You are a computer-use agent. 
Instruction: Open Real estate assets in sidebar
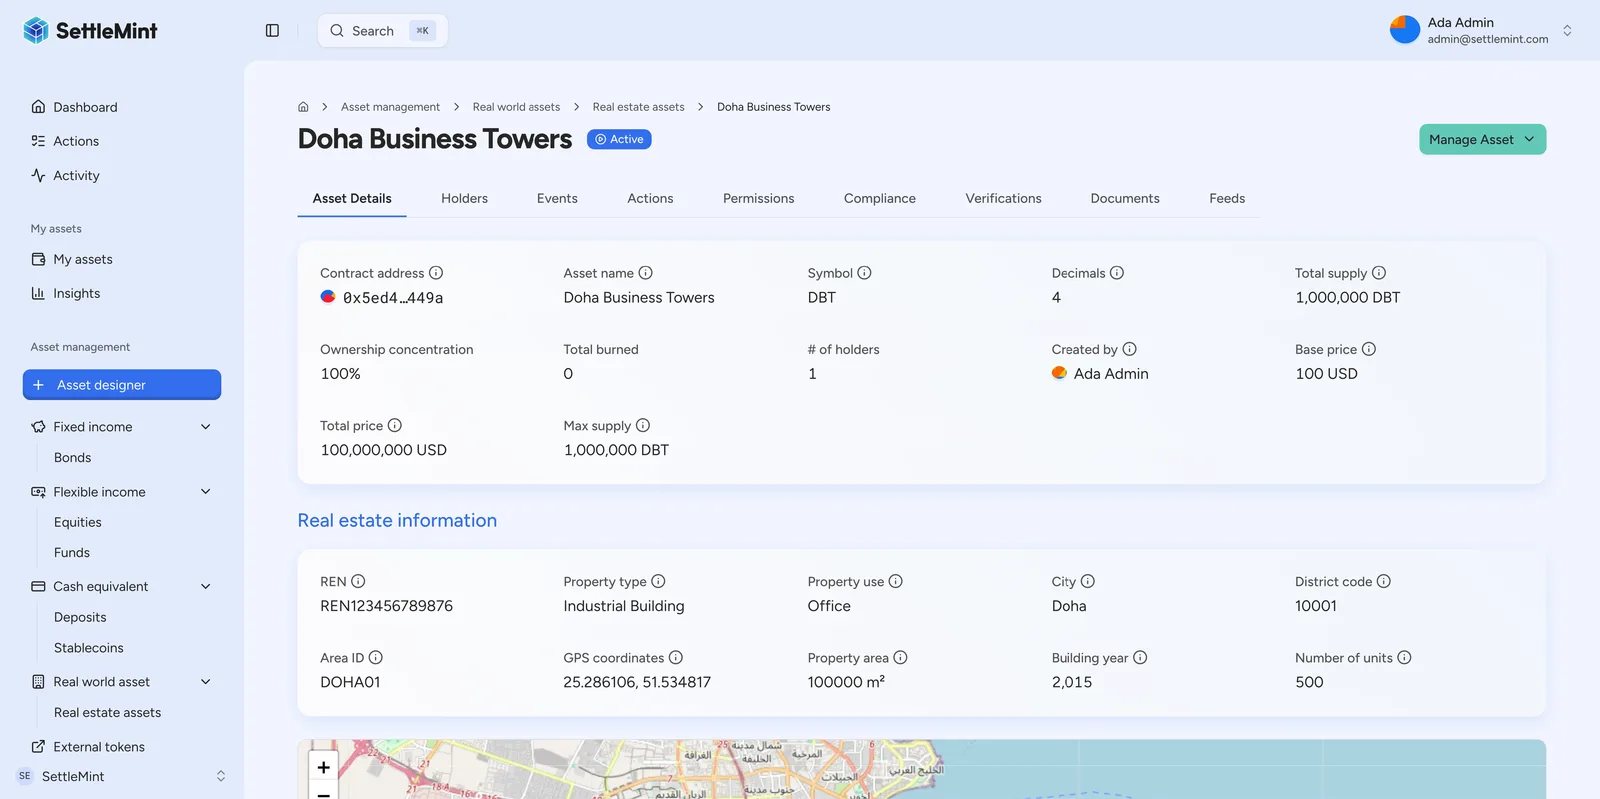point(107,713)
